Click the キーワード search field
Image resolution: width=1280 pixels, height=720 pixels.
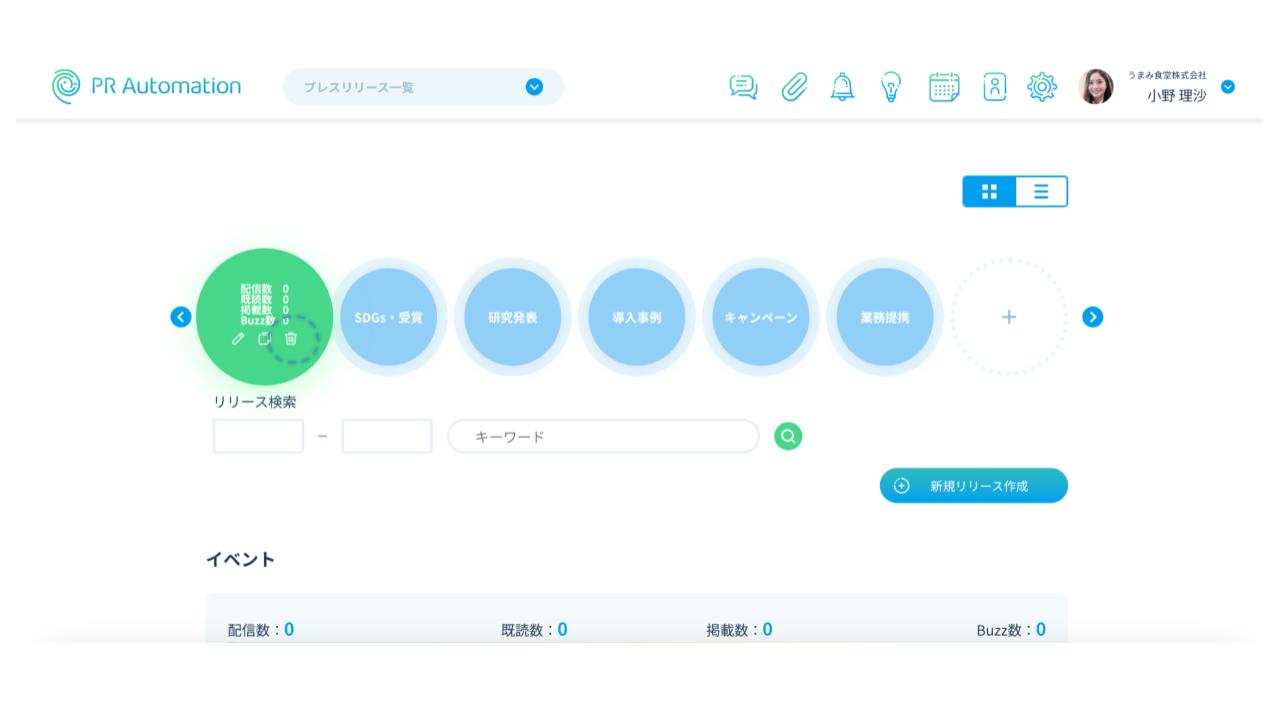coord(603,437)
